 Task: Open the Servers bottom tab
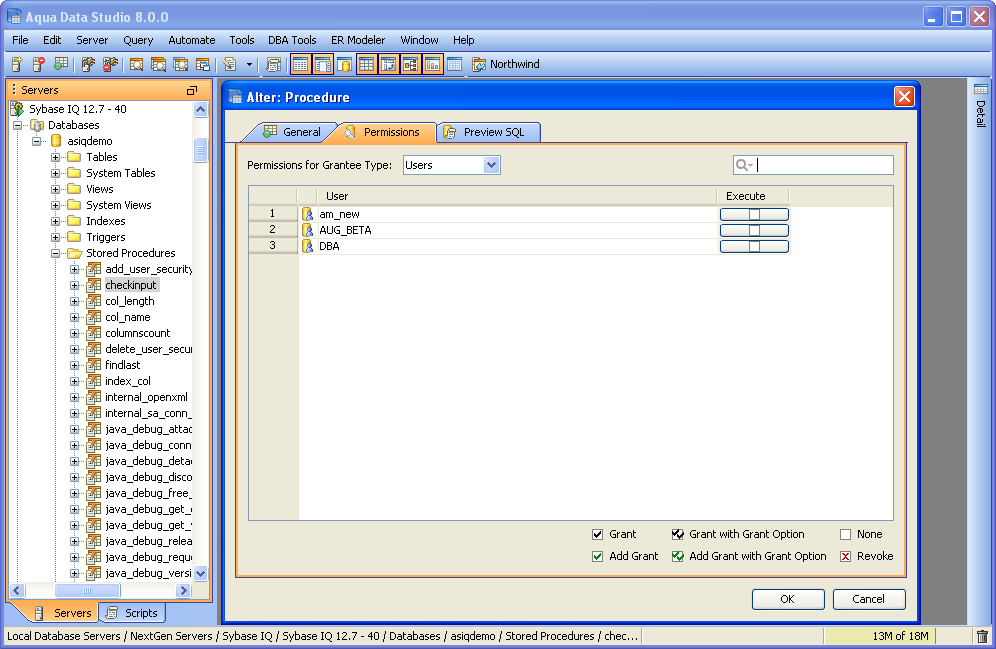click(x=62, y=613)
